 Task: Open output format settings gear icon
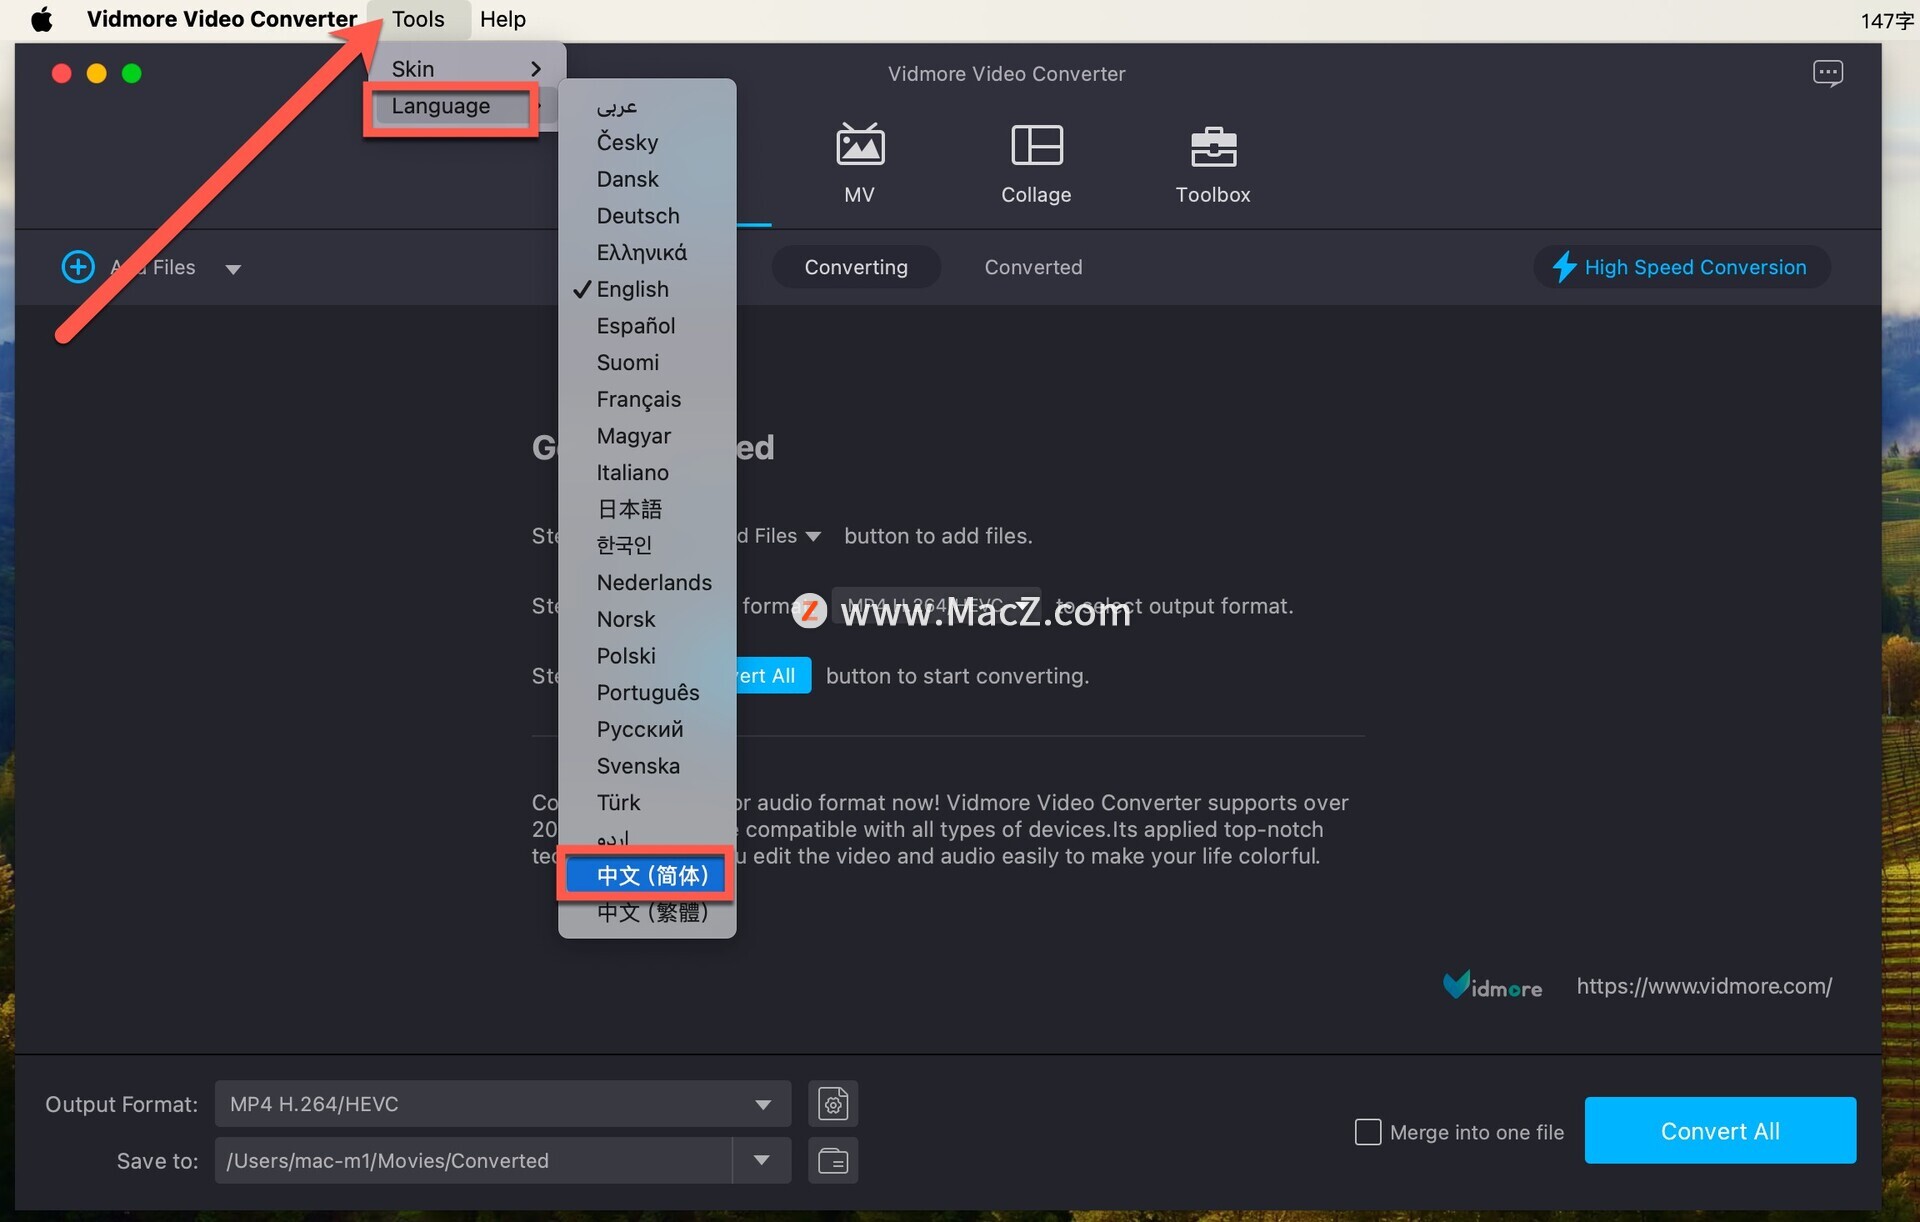coord(833,1104)
